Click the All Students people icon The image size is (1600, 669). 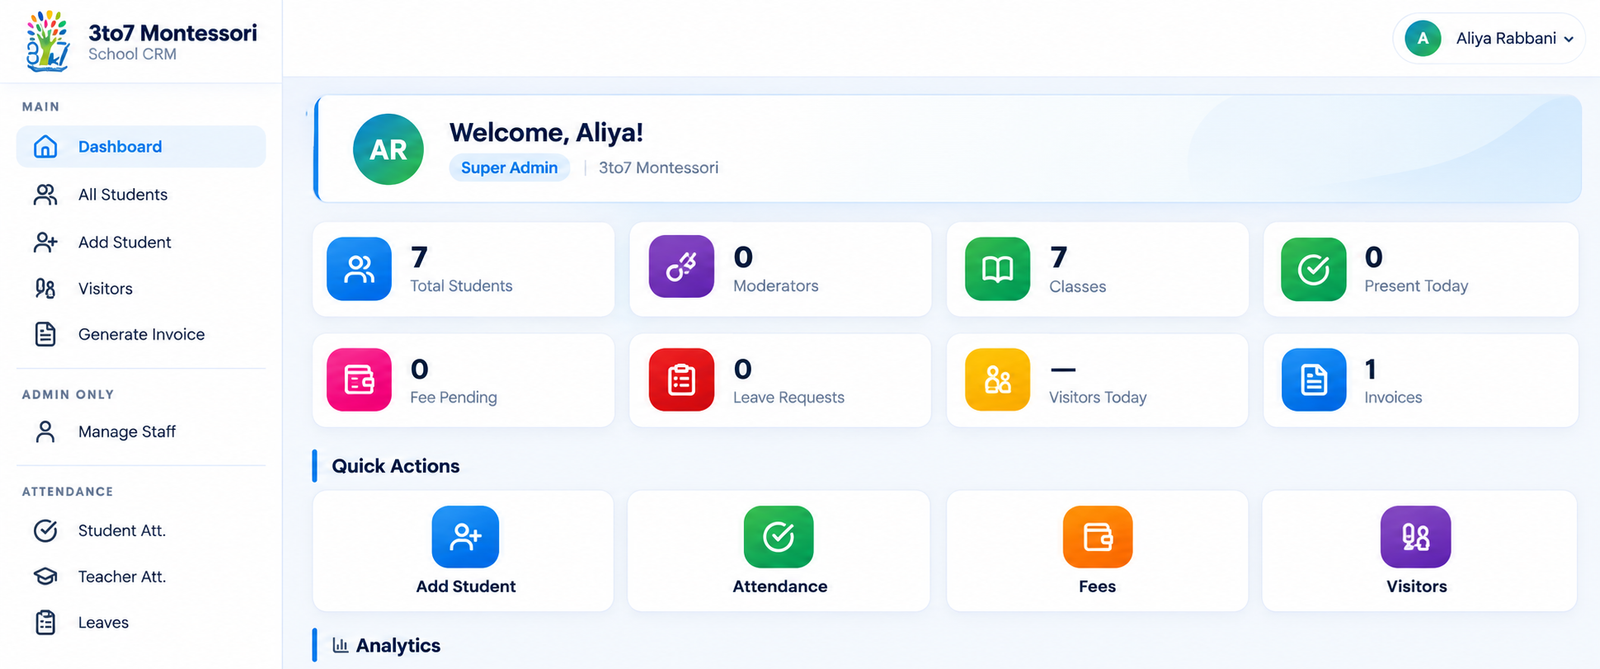tap(45, 195)
